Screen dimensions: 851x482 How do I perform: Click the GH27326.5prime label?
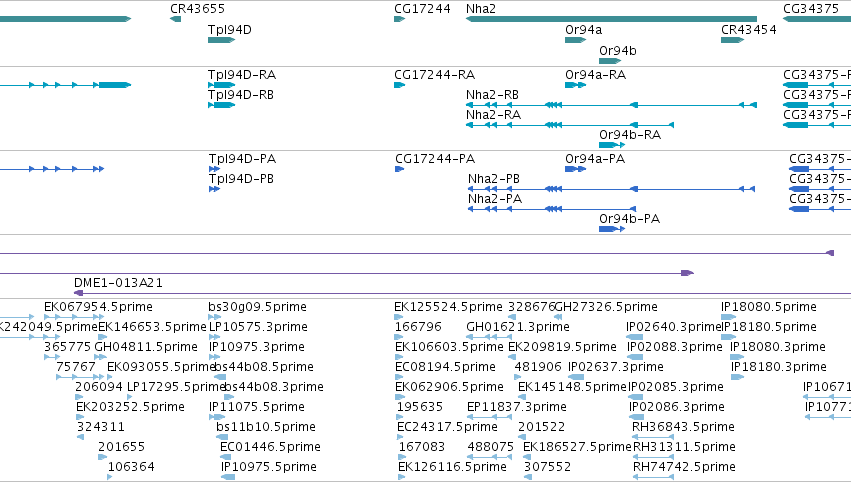coord(606,307)
